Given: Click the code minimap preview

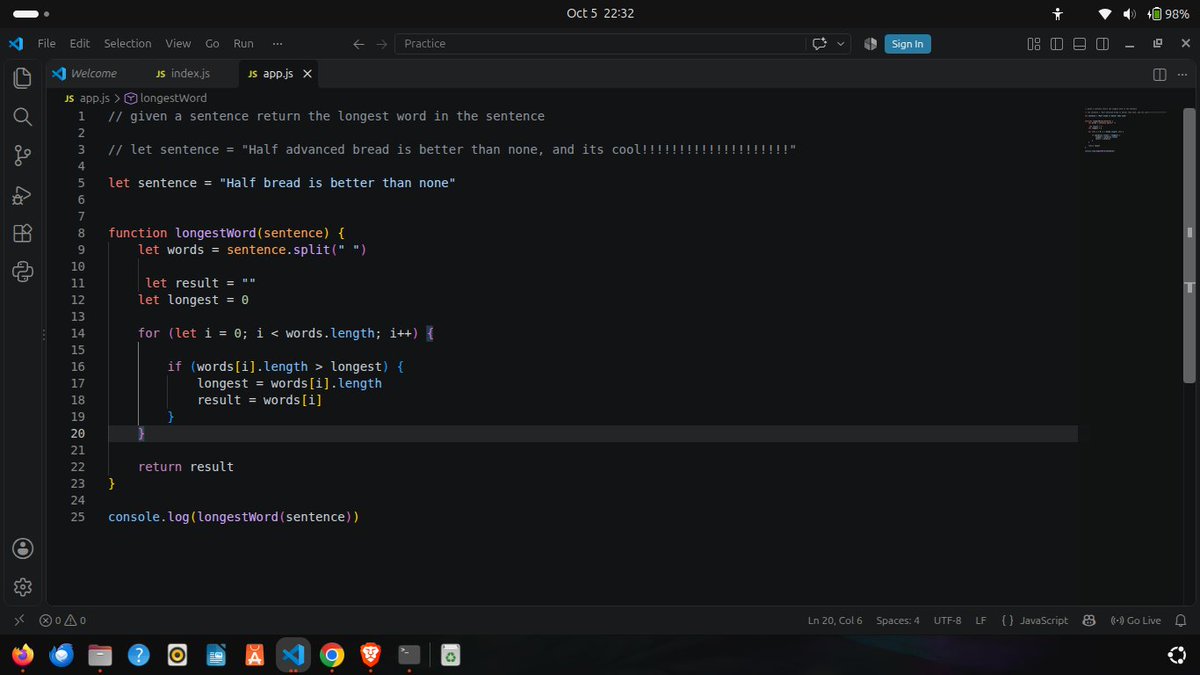Looking at the screenshot, I should pyautogui.click(x=1125, y=130).
